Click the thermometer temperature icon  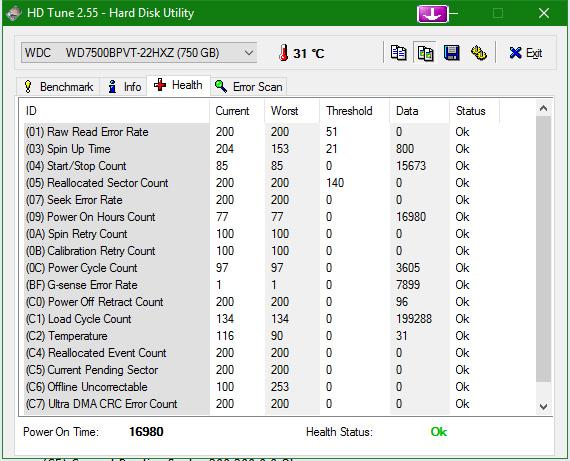click(284, 53)
